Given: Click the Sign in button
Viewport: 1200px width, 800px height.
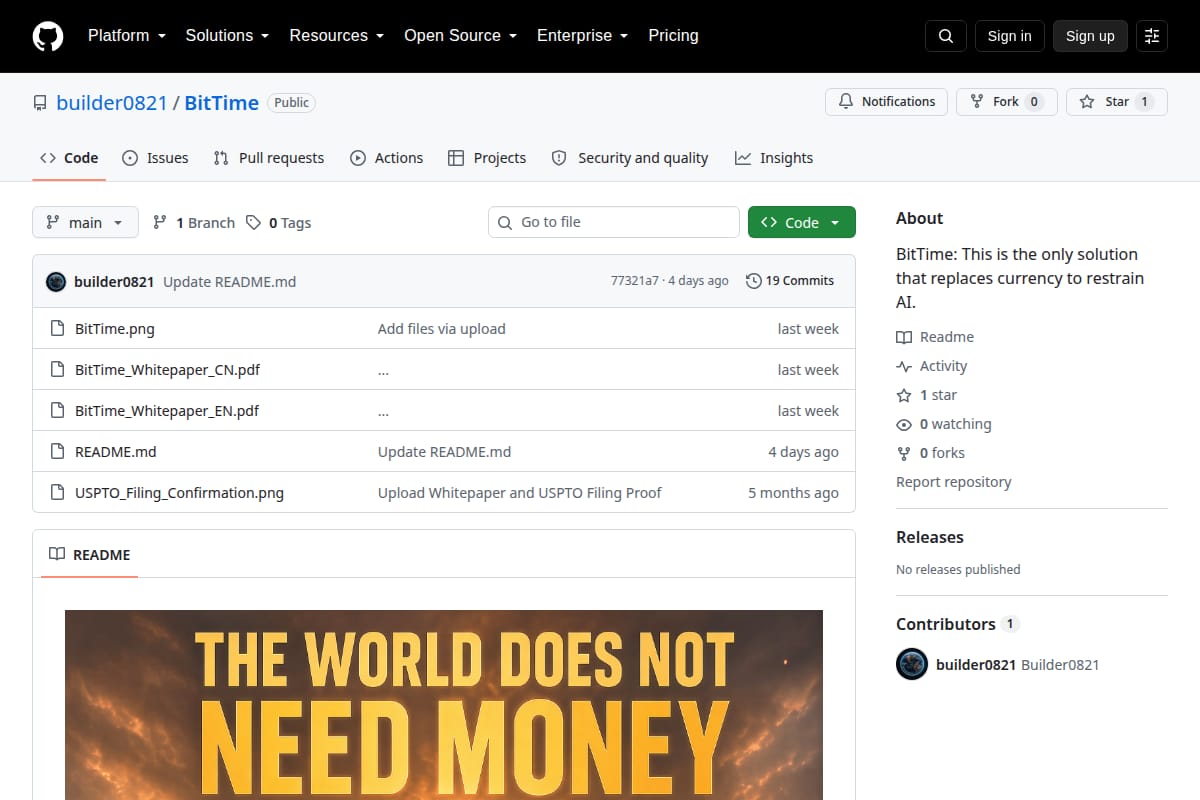Looking at the screenshot, I should (x=1009, y=36).
